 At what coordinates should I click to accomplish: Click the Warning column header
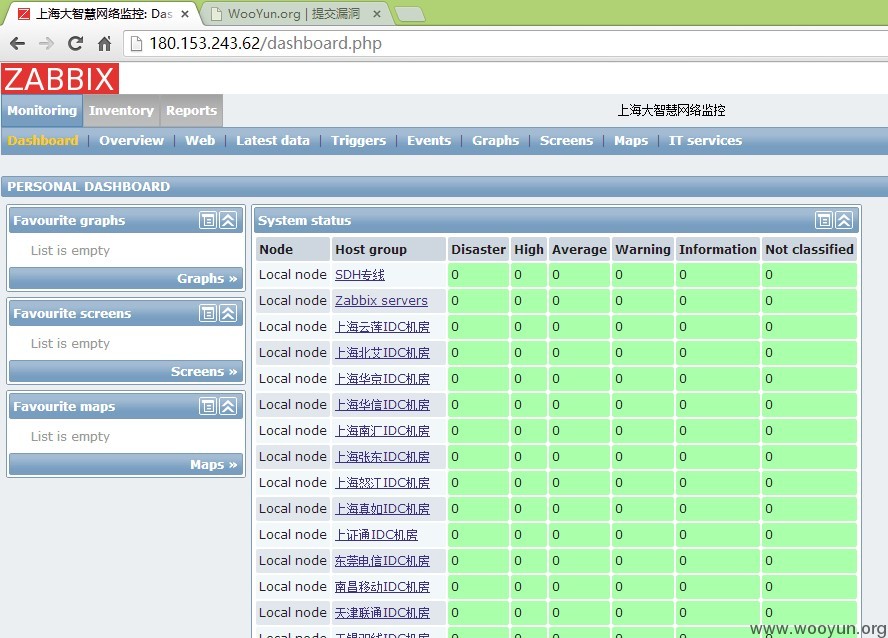(643, 250)
